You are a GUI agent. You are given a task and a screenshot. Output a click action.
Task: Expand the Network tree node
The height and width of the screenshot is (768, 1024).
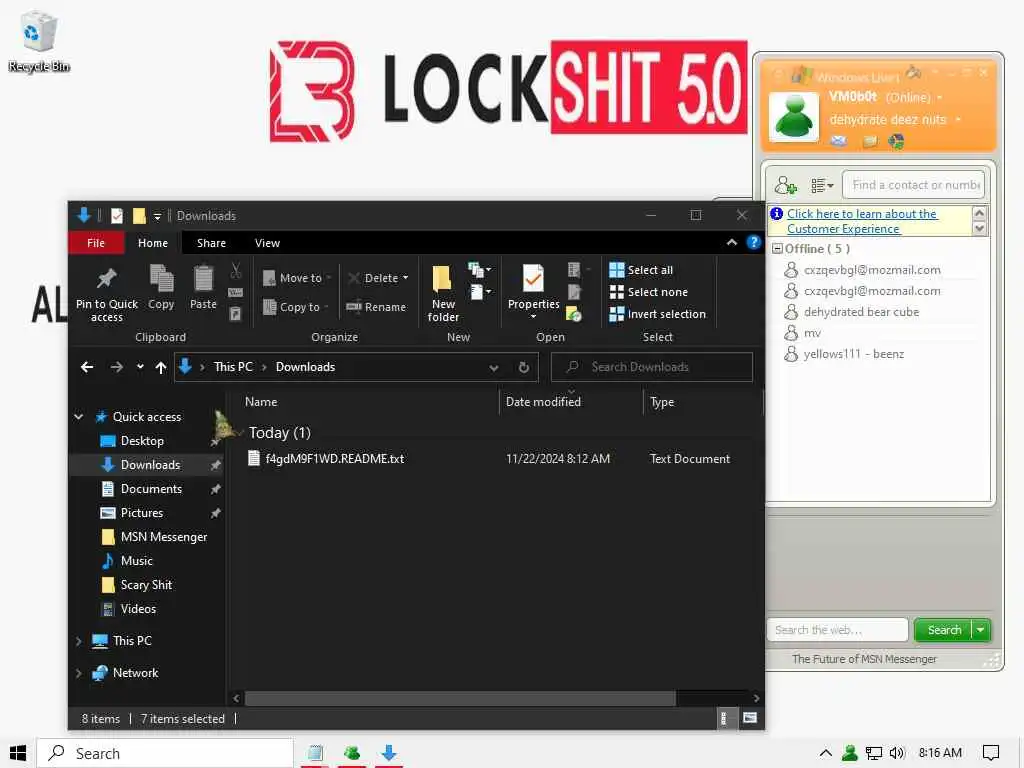[x=79, y=673]
